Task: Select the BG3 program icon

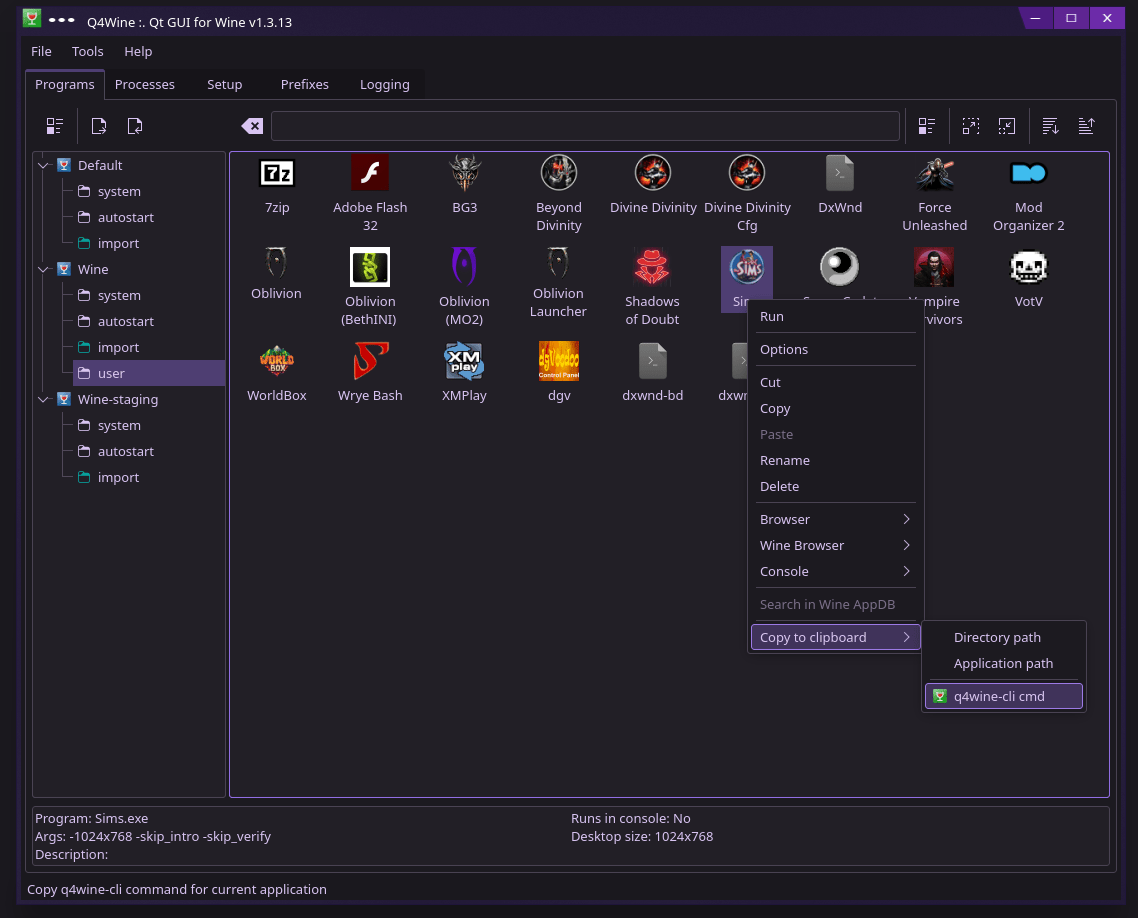Action: (464, 173)
